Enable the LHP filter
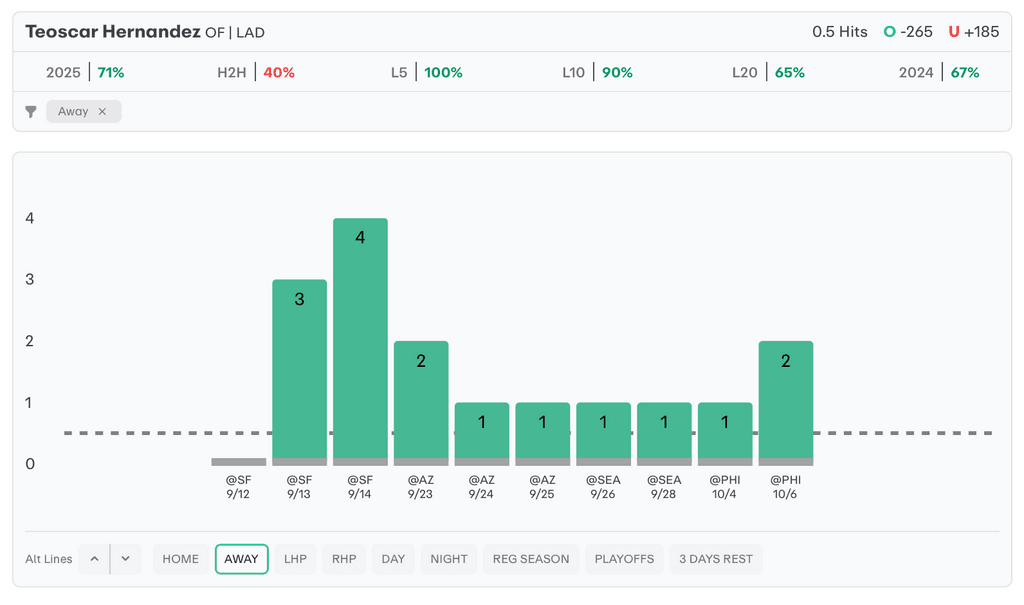 click(x=295, y=559)
